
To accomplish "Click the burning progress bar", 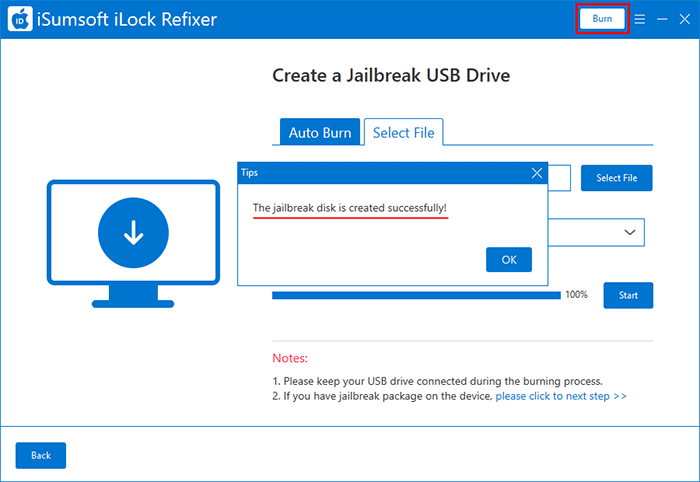I will click(x=416, y=295).
